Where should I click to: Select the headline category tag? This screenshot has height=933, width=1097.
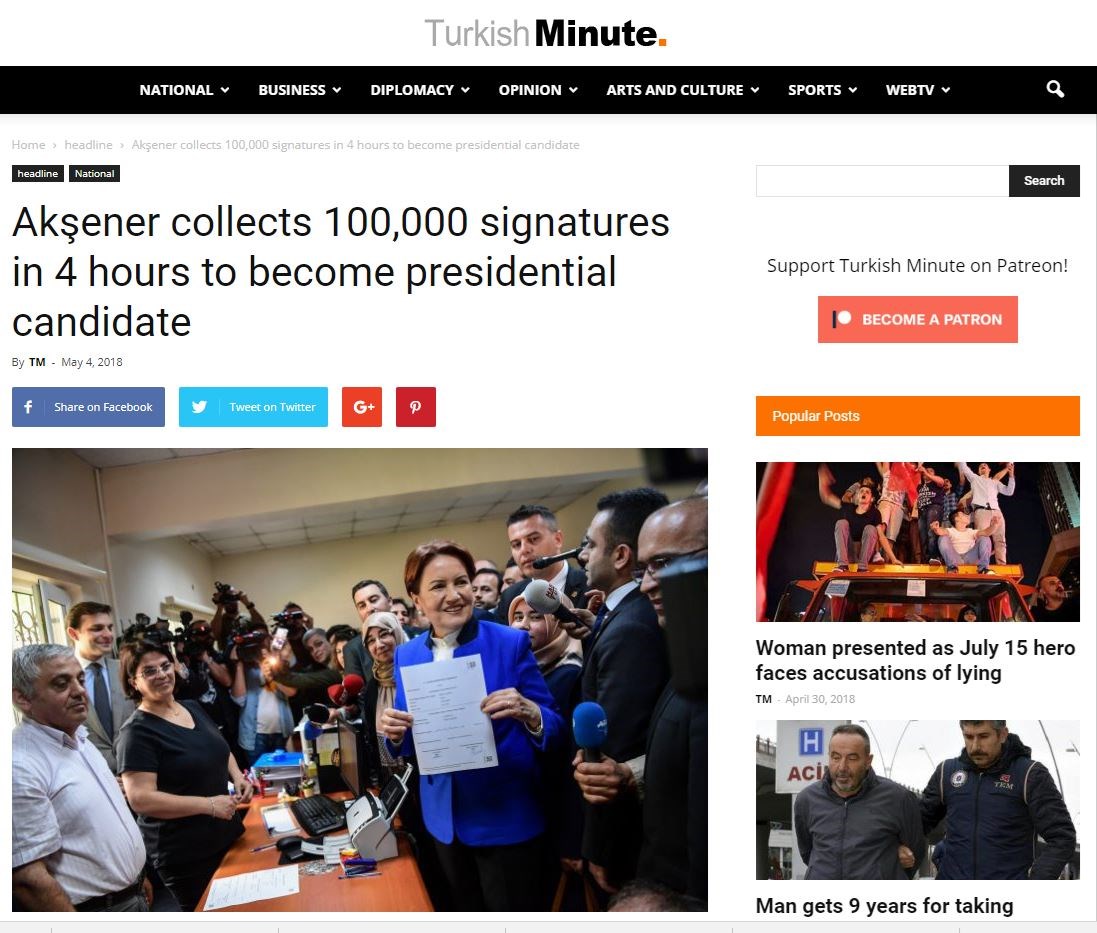click(x=38, y=173)
